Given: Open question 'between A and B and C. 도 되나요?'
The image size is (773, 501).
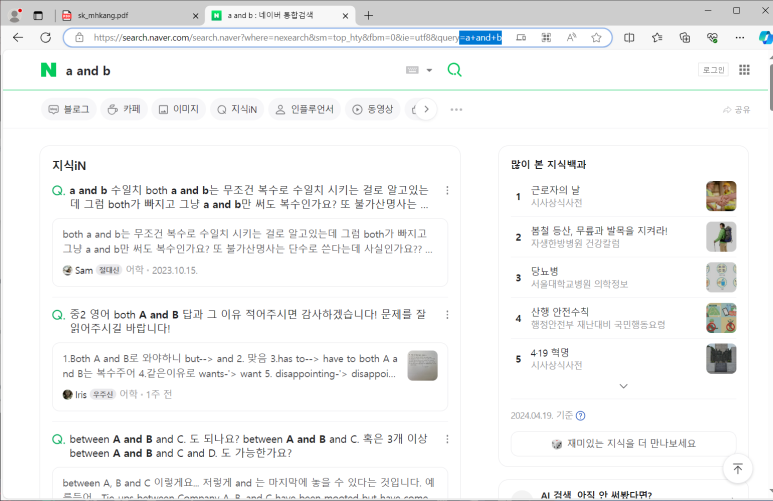Looking at the screenshot, I should coord(248,446).
